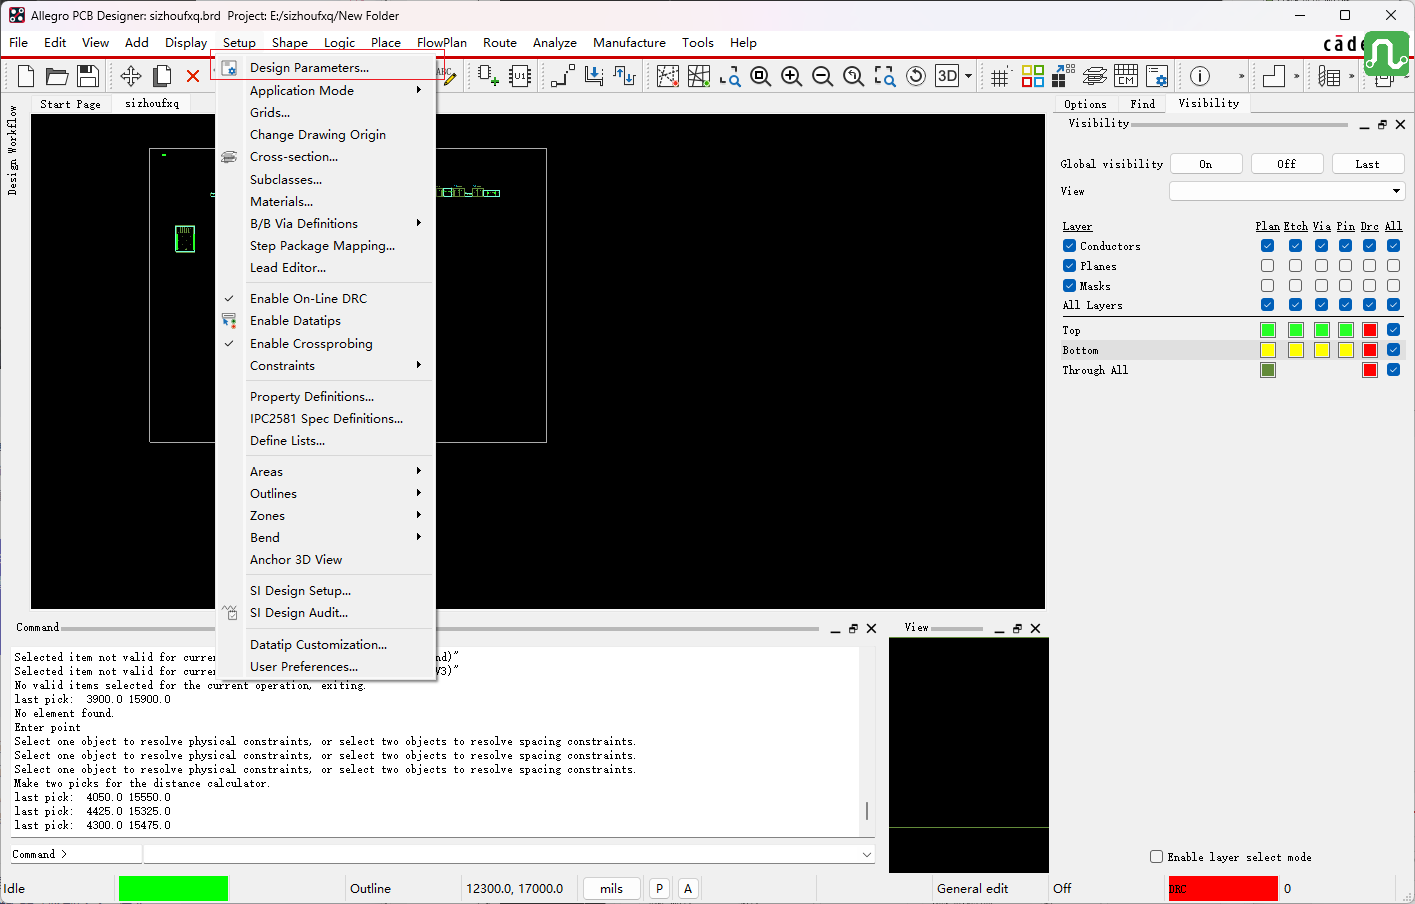1415x904 pixels.
Task: Open the Color dialog with the four-squares icon
Action: click(x=1032, y=76)
